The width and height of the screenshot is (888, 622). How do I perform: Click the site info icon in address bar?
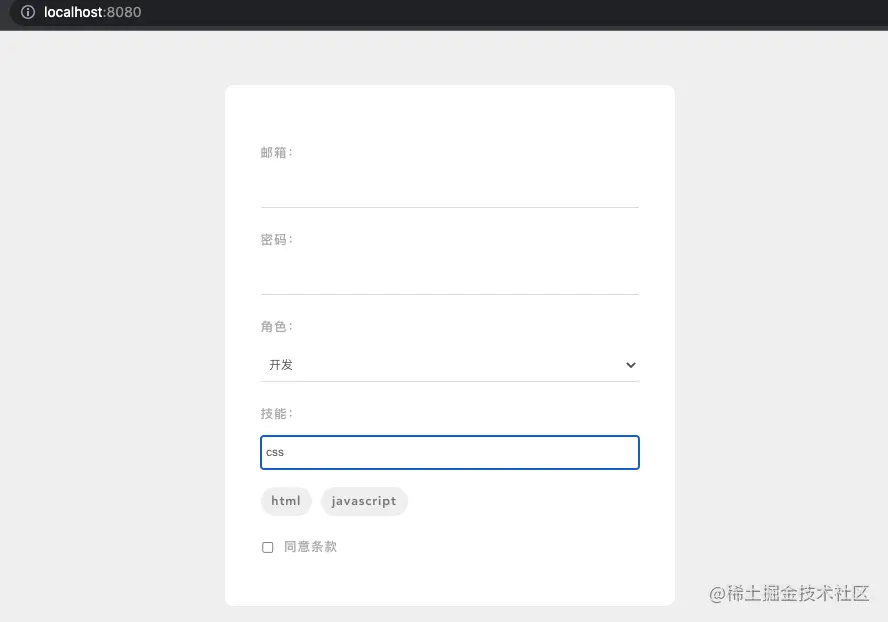click(28, 12)
